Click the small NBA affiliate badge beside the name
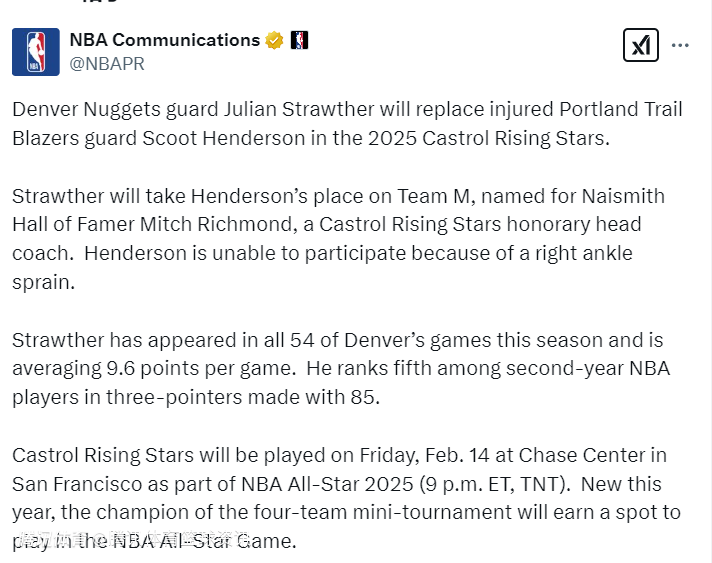The width and height of the screenshot is (712, 563). tap(299, 41)
